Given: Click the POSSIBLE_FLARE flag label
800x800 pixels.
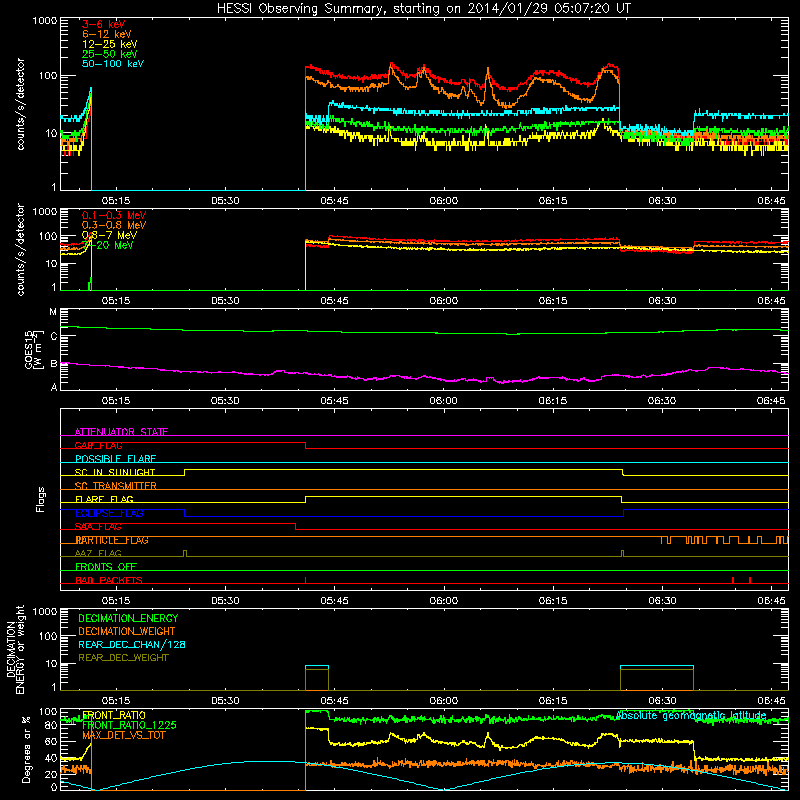Looking at the screenshot, I should pyautogui.click(x=115, y=459).
